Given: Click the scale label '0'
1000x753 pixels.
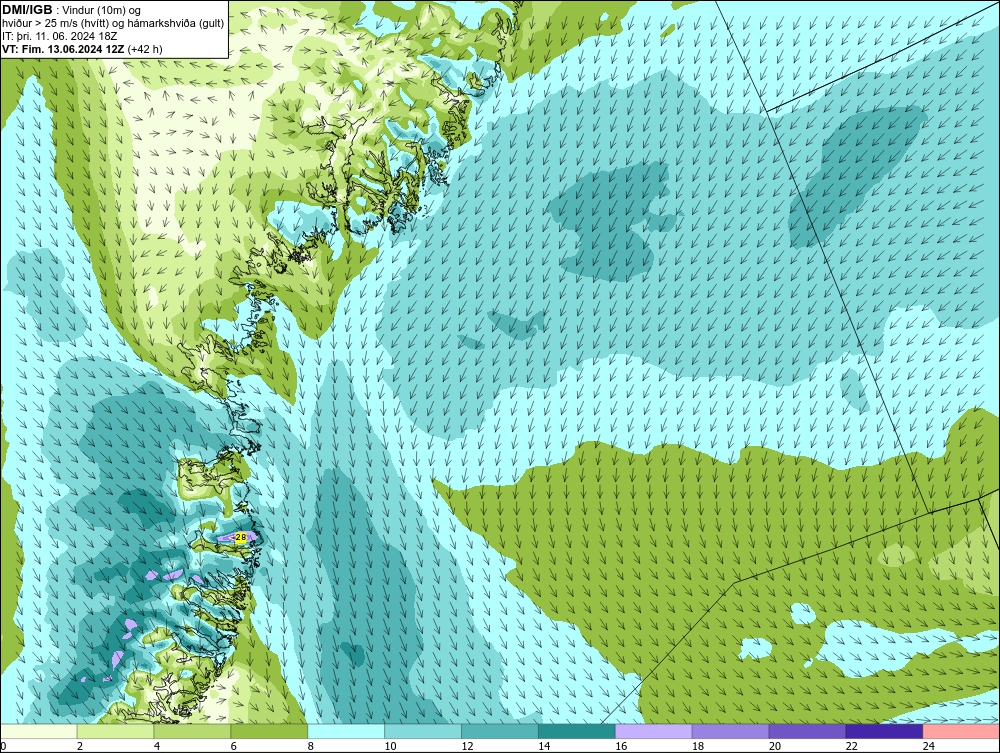Looking at the screenshot, I should 4,746.
